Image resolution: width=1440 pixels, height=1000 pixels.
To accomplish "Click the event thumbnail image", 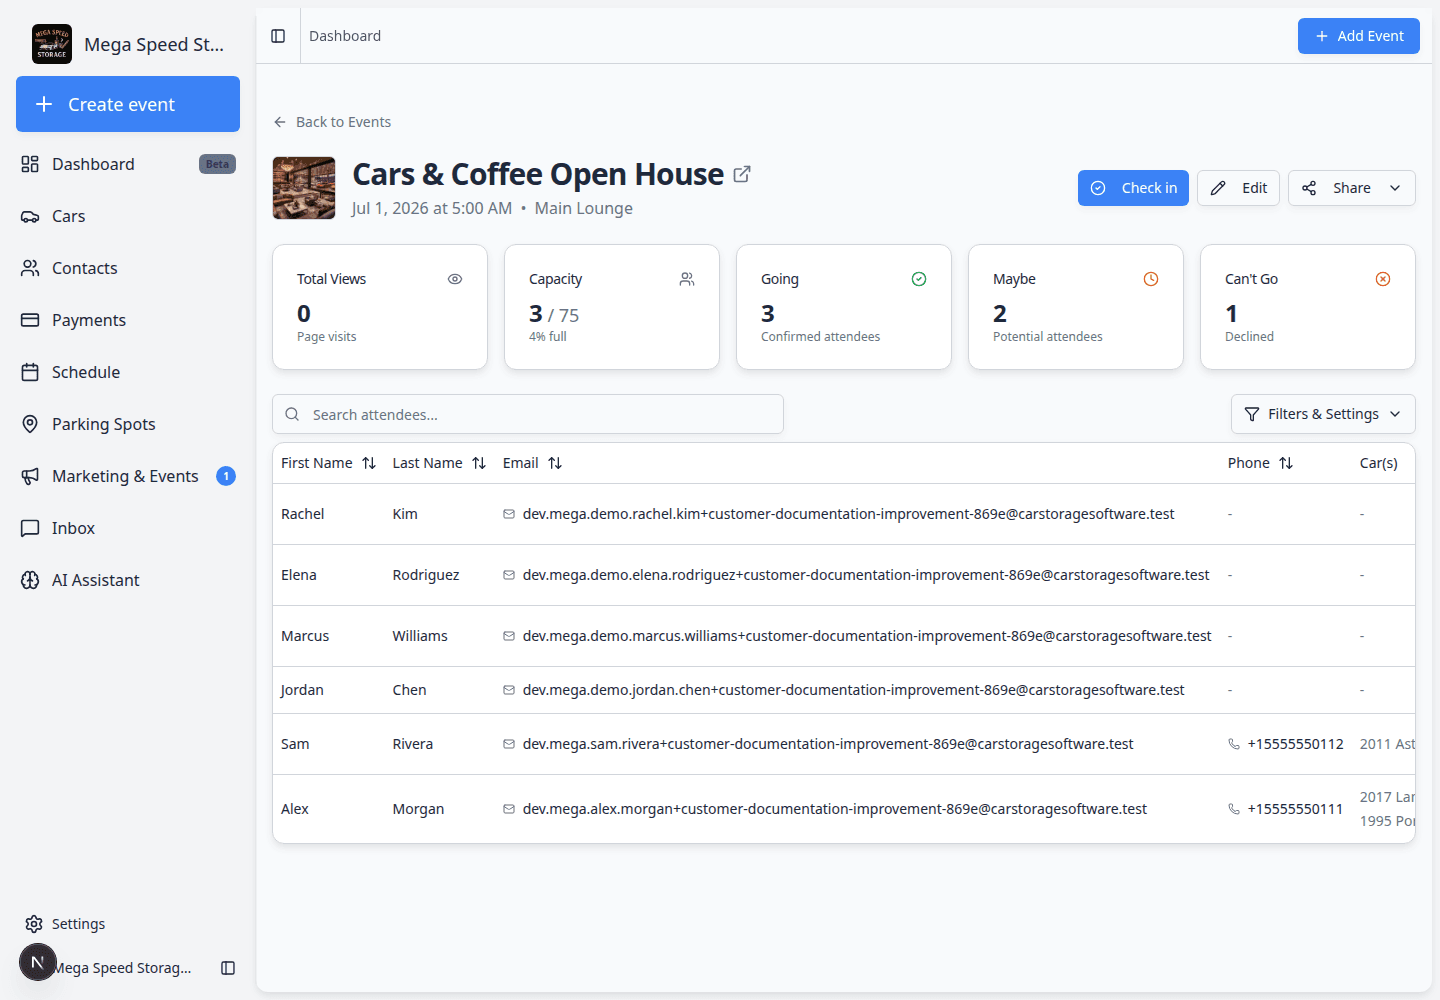I will pos(304,188).
